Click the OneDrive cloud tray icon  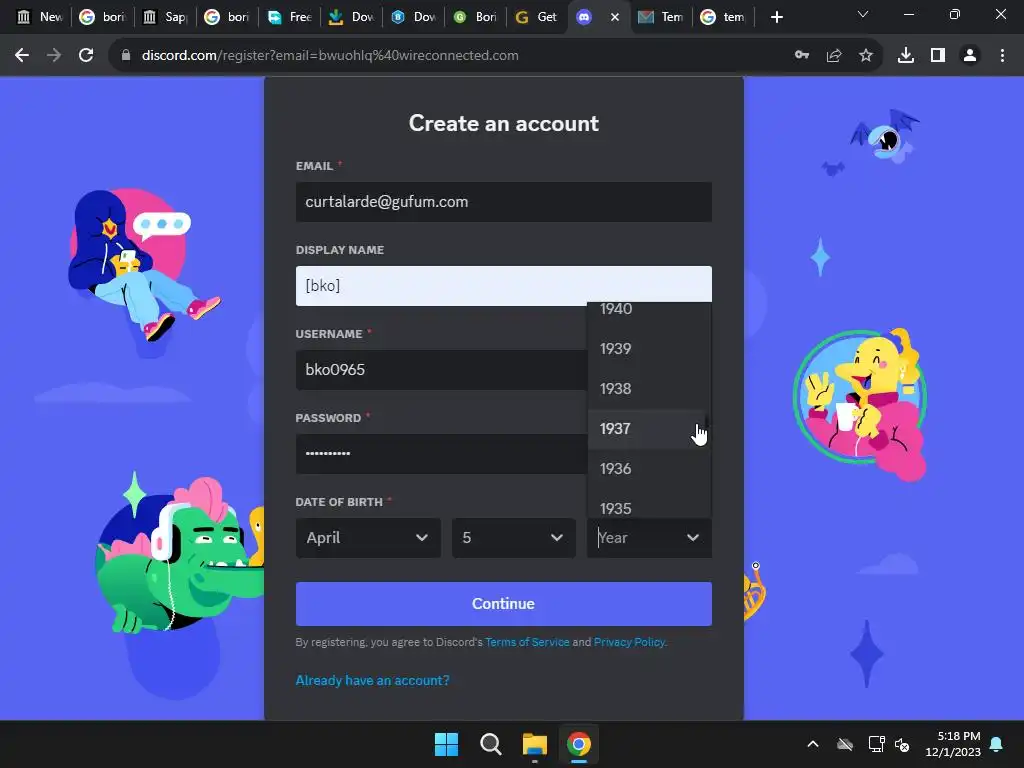tap(845, 744)
